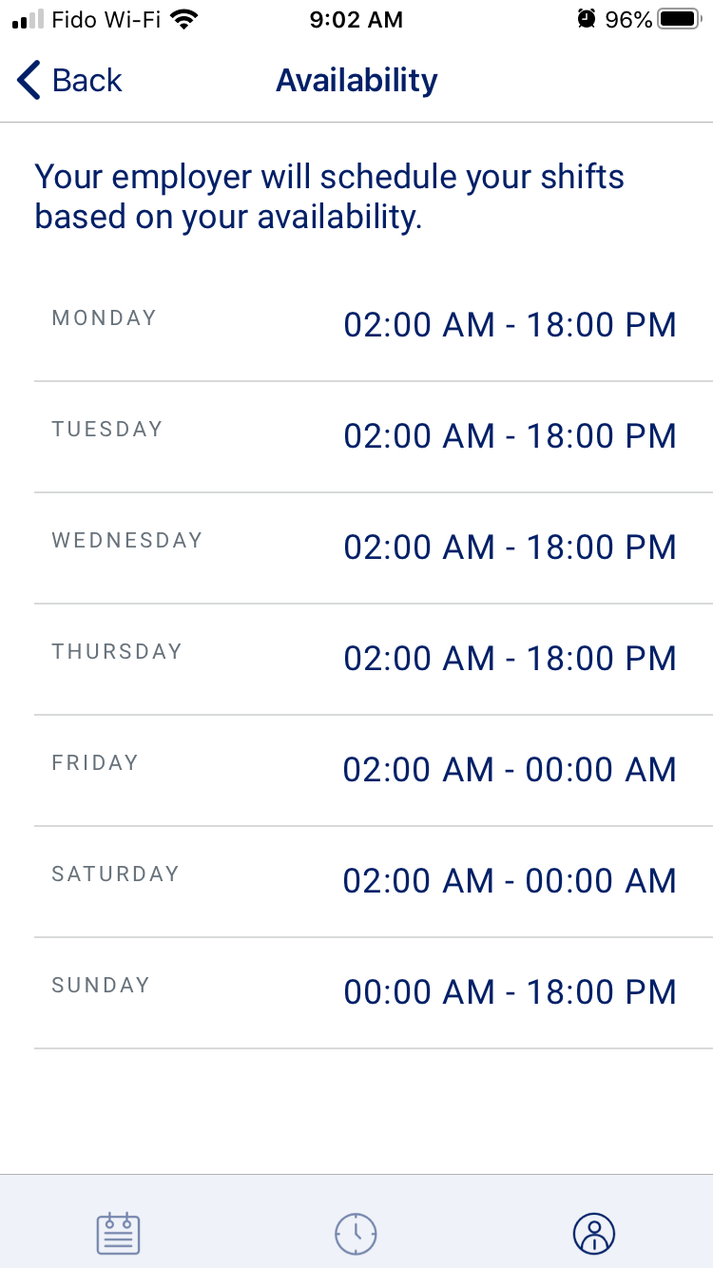Select Wednesday's availability entry

[x=509, y=547]
